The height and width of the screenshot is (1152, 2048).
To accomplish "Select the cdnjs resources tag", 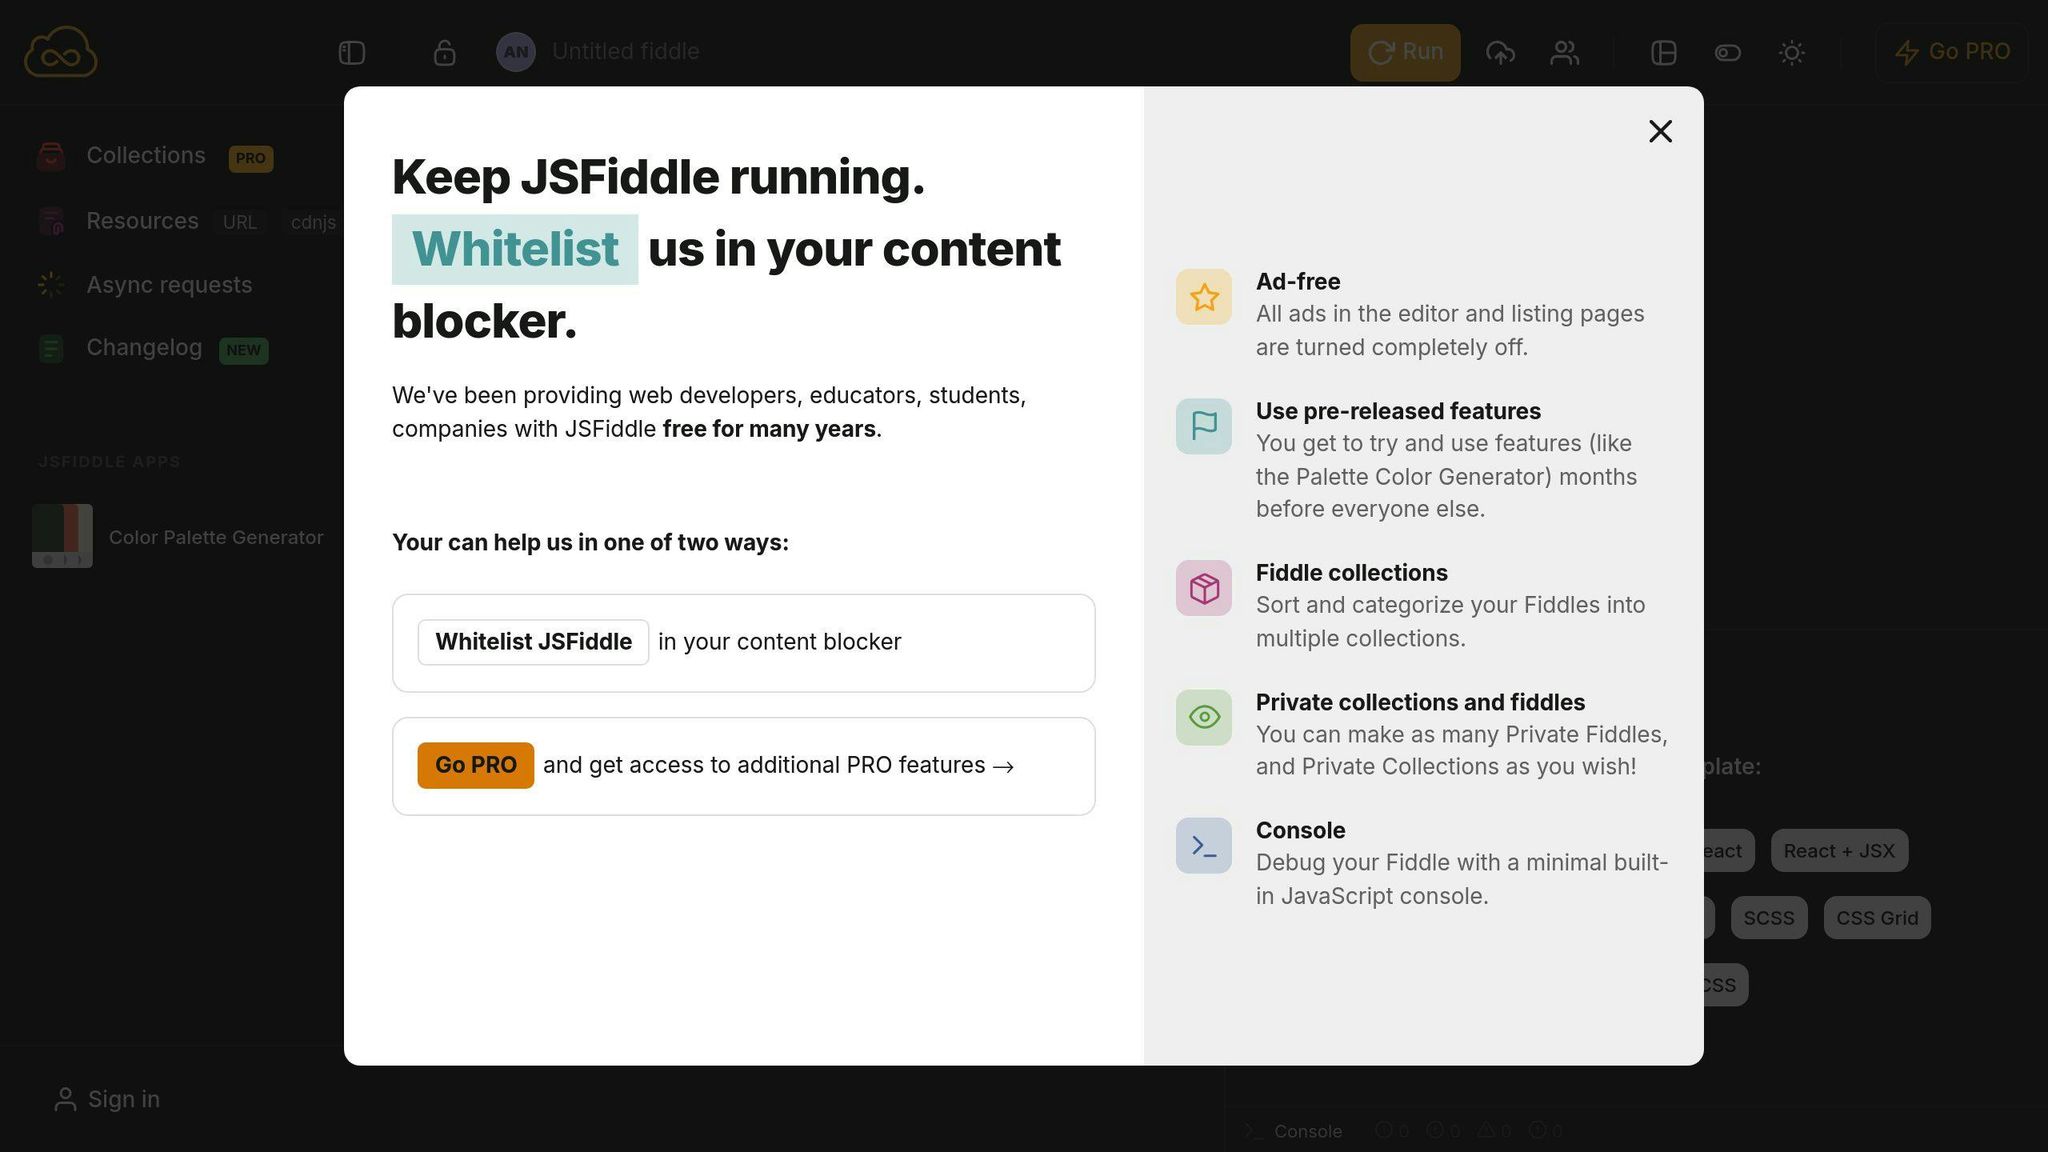I will tap(313, 222).
